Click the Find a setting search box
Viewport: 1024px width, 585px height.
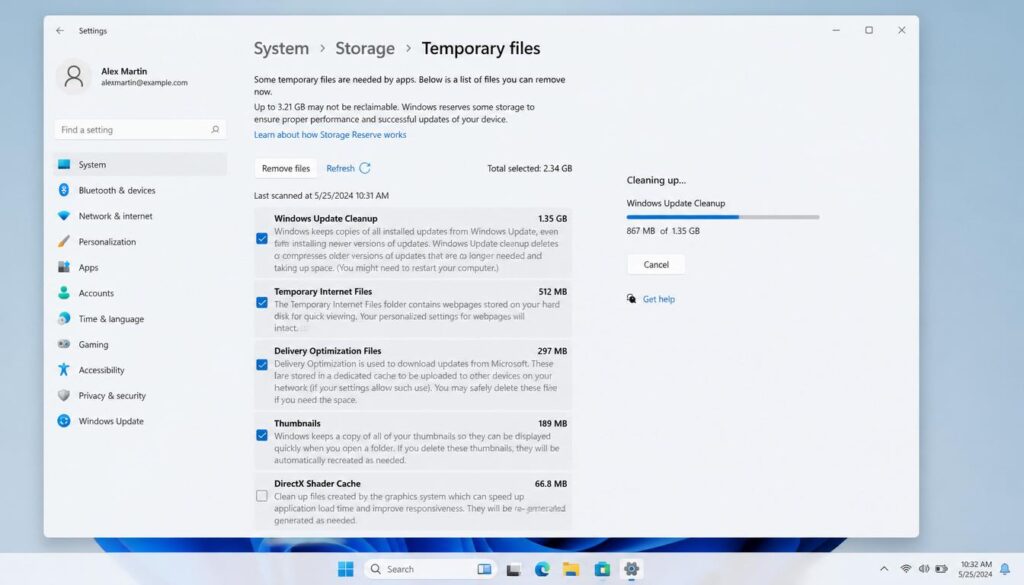[140, 129]
